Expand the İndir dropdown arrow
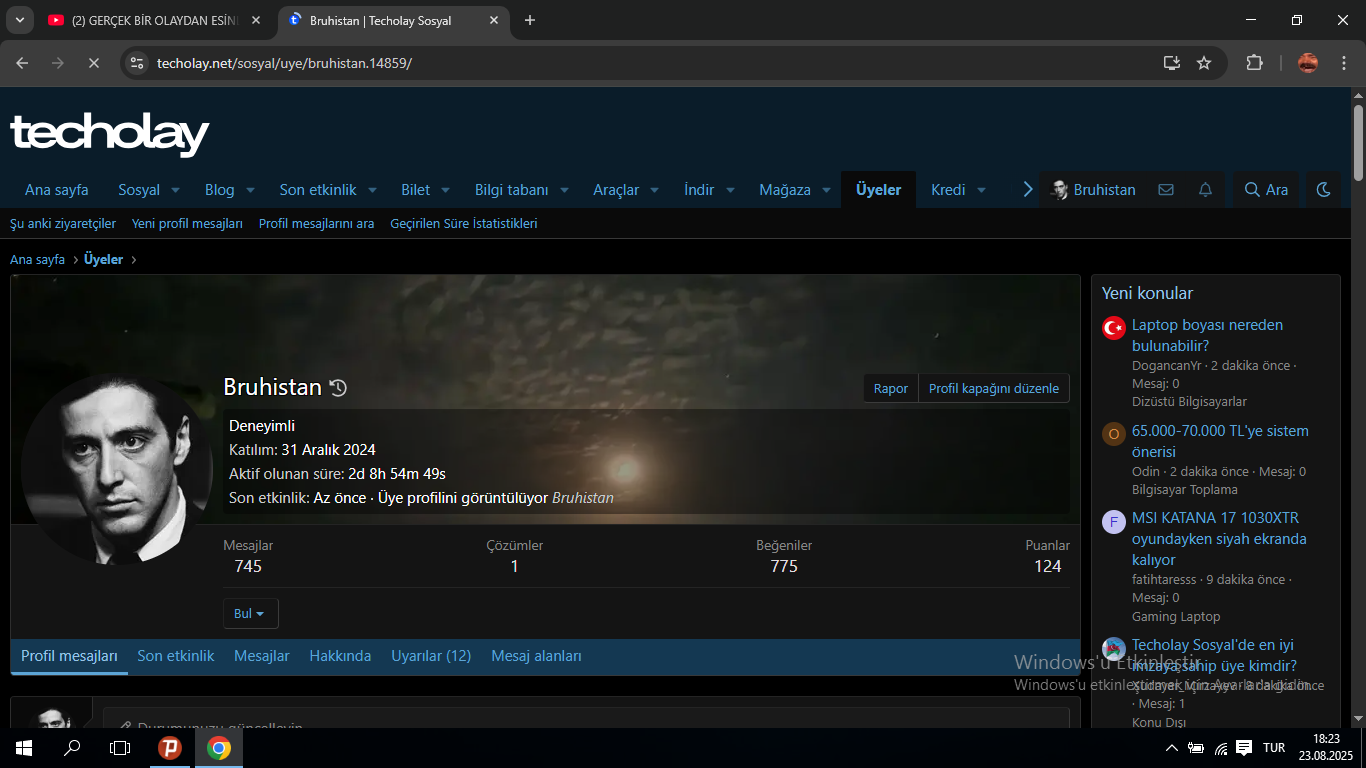Screen dimensions: 1366x768 coord(730,190)
